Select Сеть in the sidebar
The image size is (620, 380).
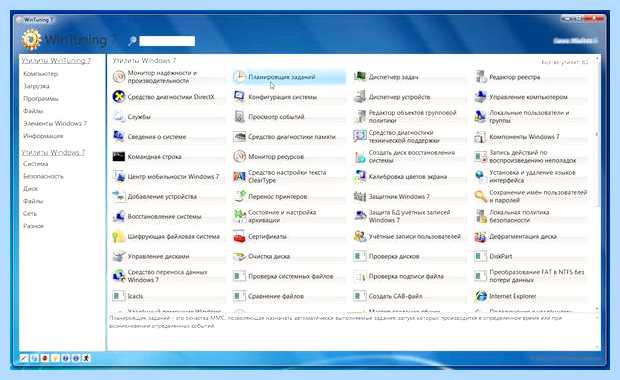coord(30,213)
